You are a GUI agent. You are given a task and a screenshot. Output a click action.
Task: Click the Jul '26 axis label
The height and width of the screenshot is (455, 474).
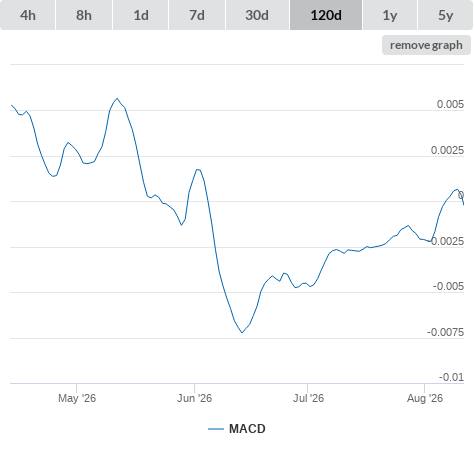[x=308, y=398]
